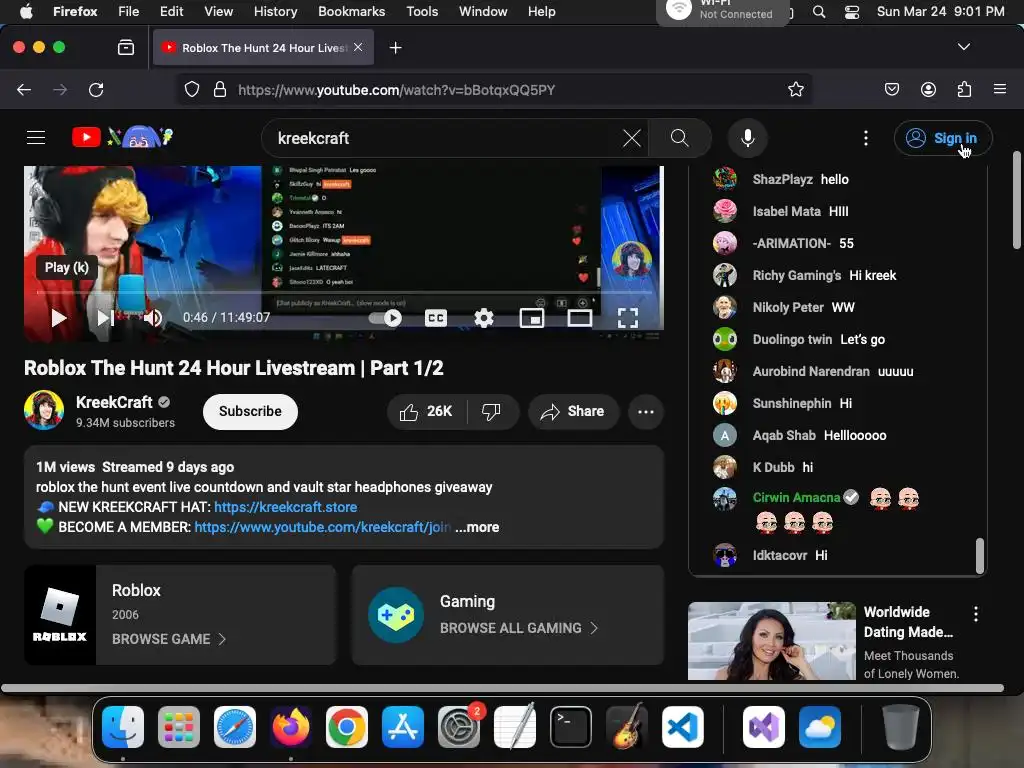The image size is (1024, 768).
Task: Open KreekCraft channel avatar
Action: [44, 410]
